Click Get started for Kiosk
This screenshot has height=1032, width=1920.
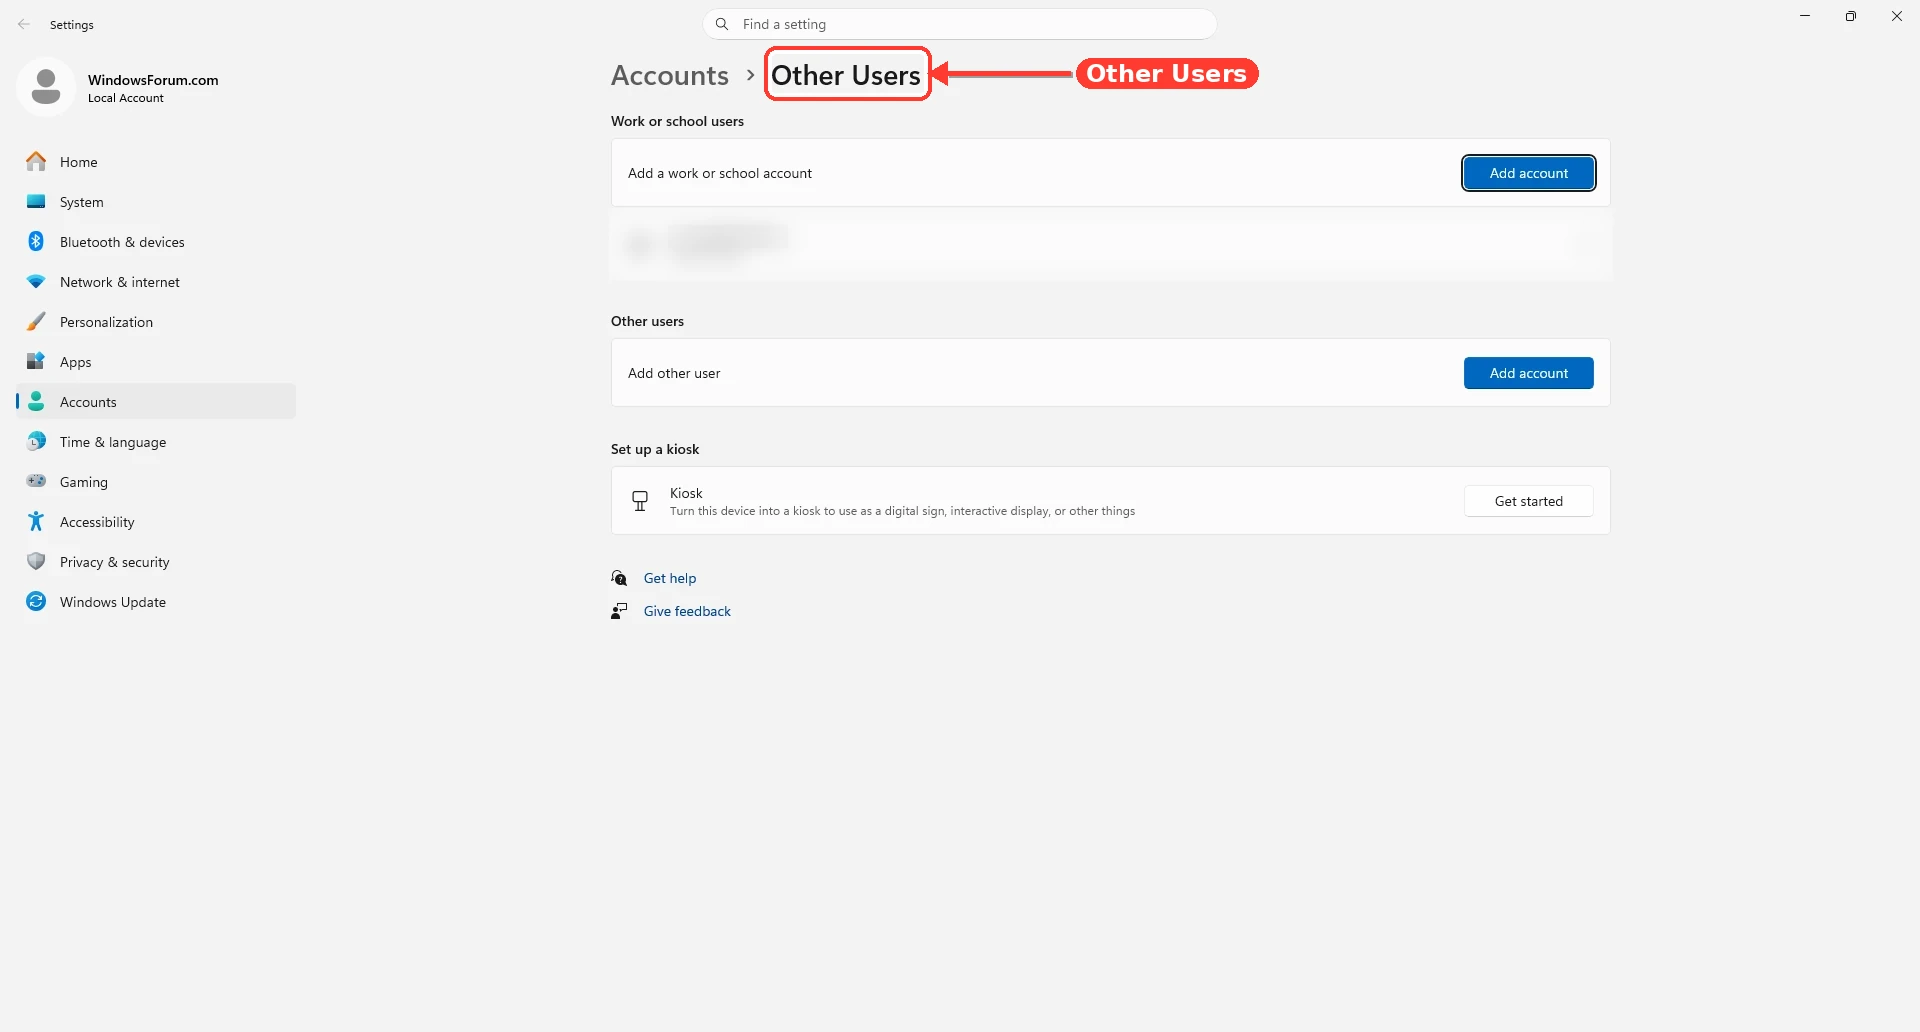click(x=1528, y=501)
